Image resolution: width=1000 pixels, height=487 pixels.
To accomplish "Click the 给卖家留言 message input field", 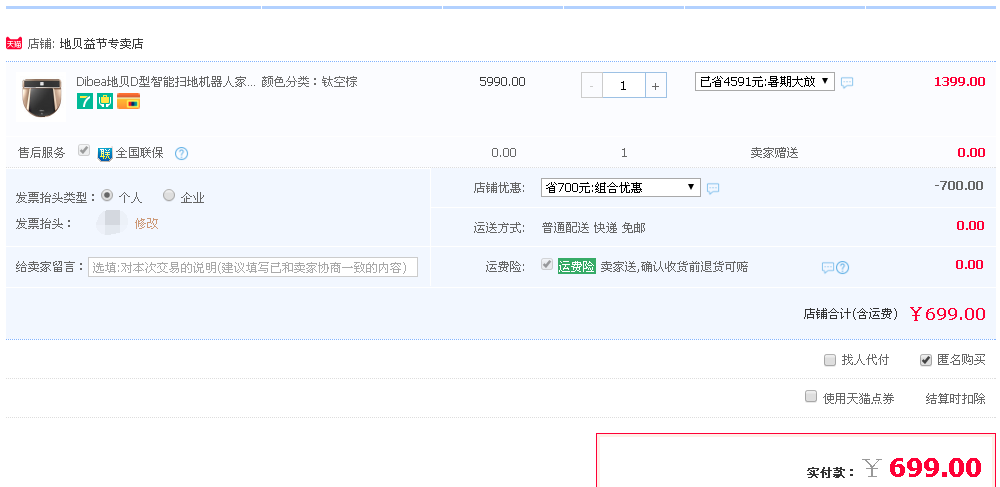I will [x=253, y=267].
